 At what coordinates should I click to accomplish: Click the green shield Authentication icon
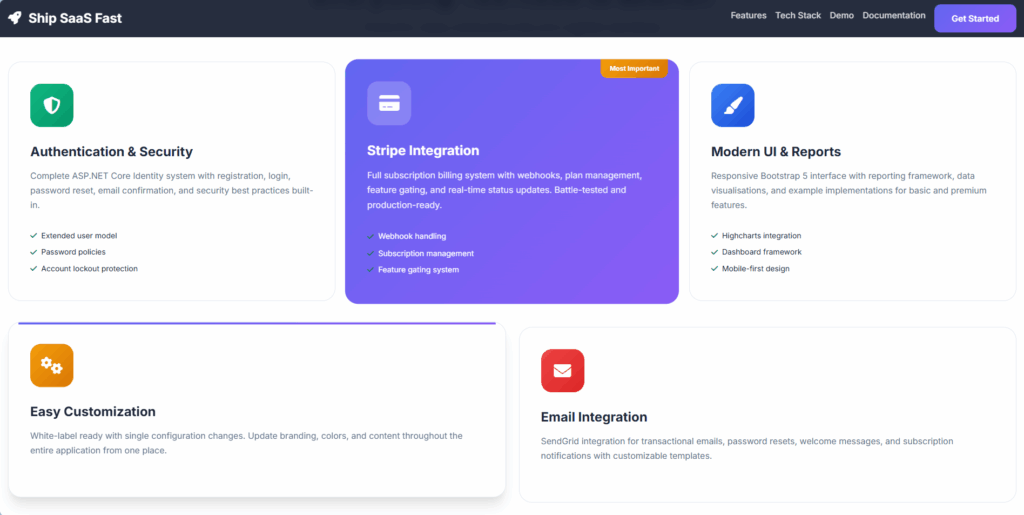pos(52,105)
